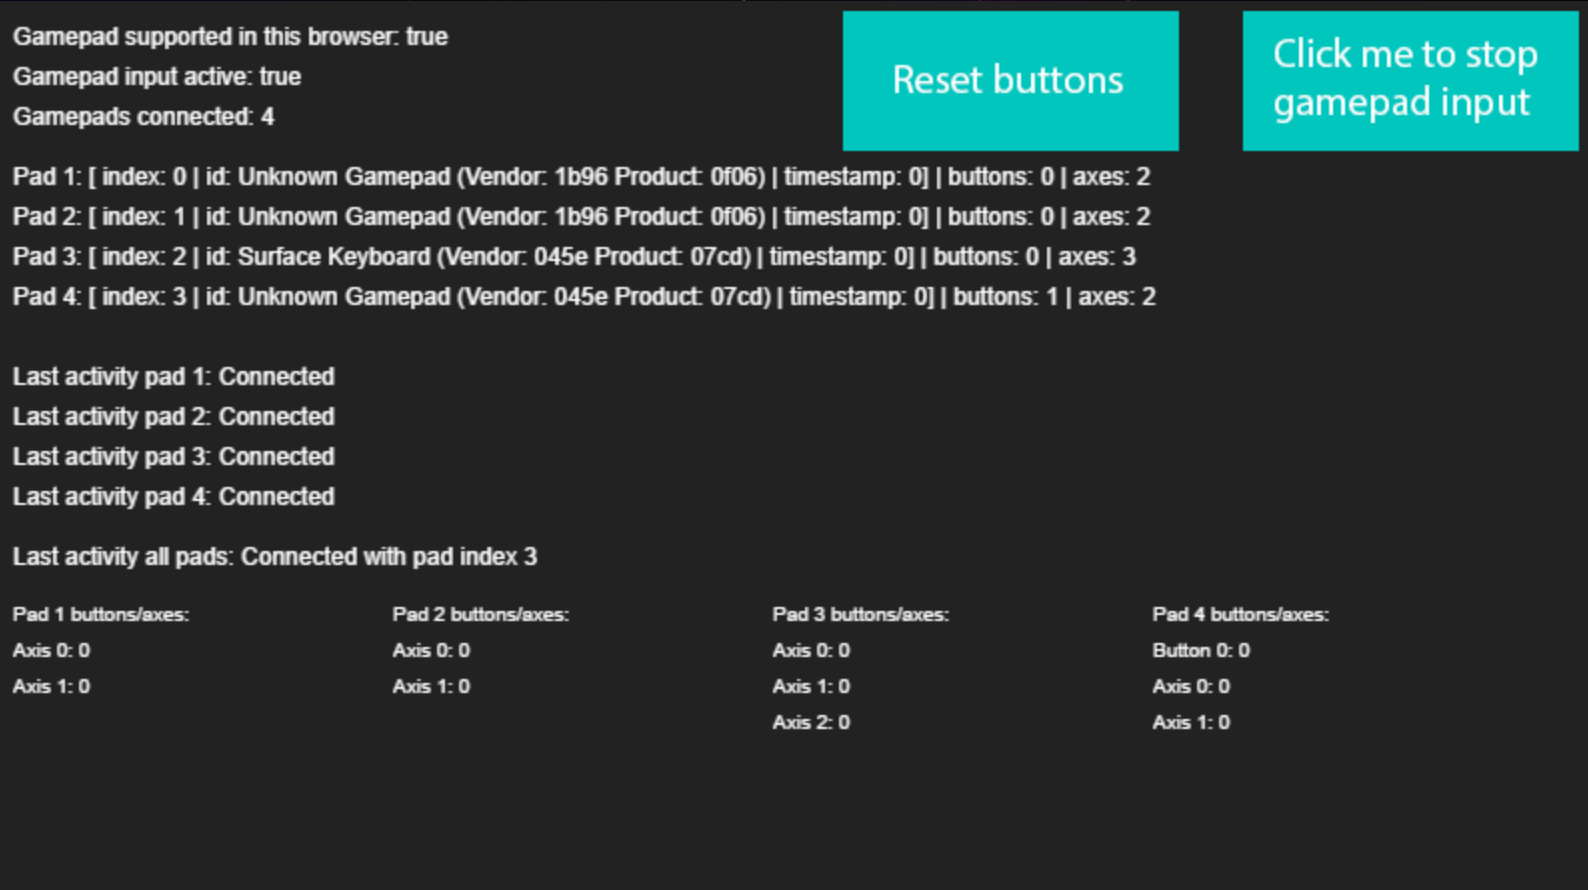Screen dimensions: 1588x890
Task: Select 'Gamepad input active: true' line
Action: click(x=157, y=77)
